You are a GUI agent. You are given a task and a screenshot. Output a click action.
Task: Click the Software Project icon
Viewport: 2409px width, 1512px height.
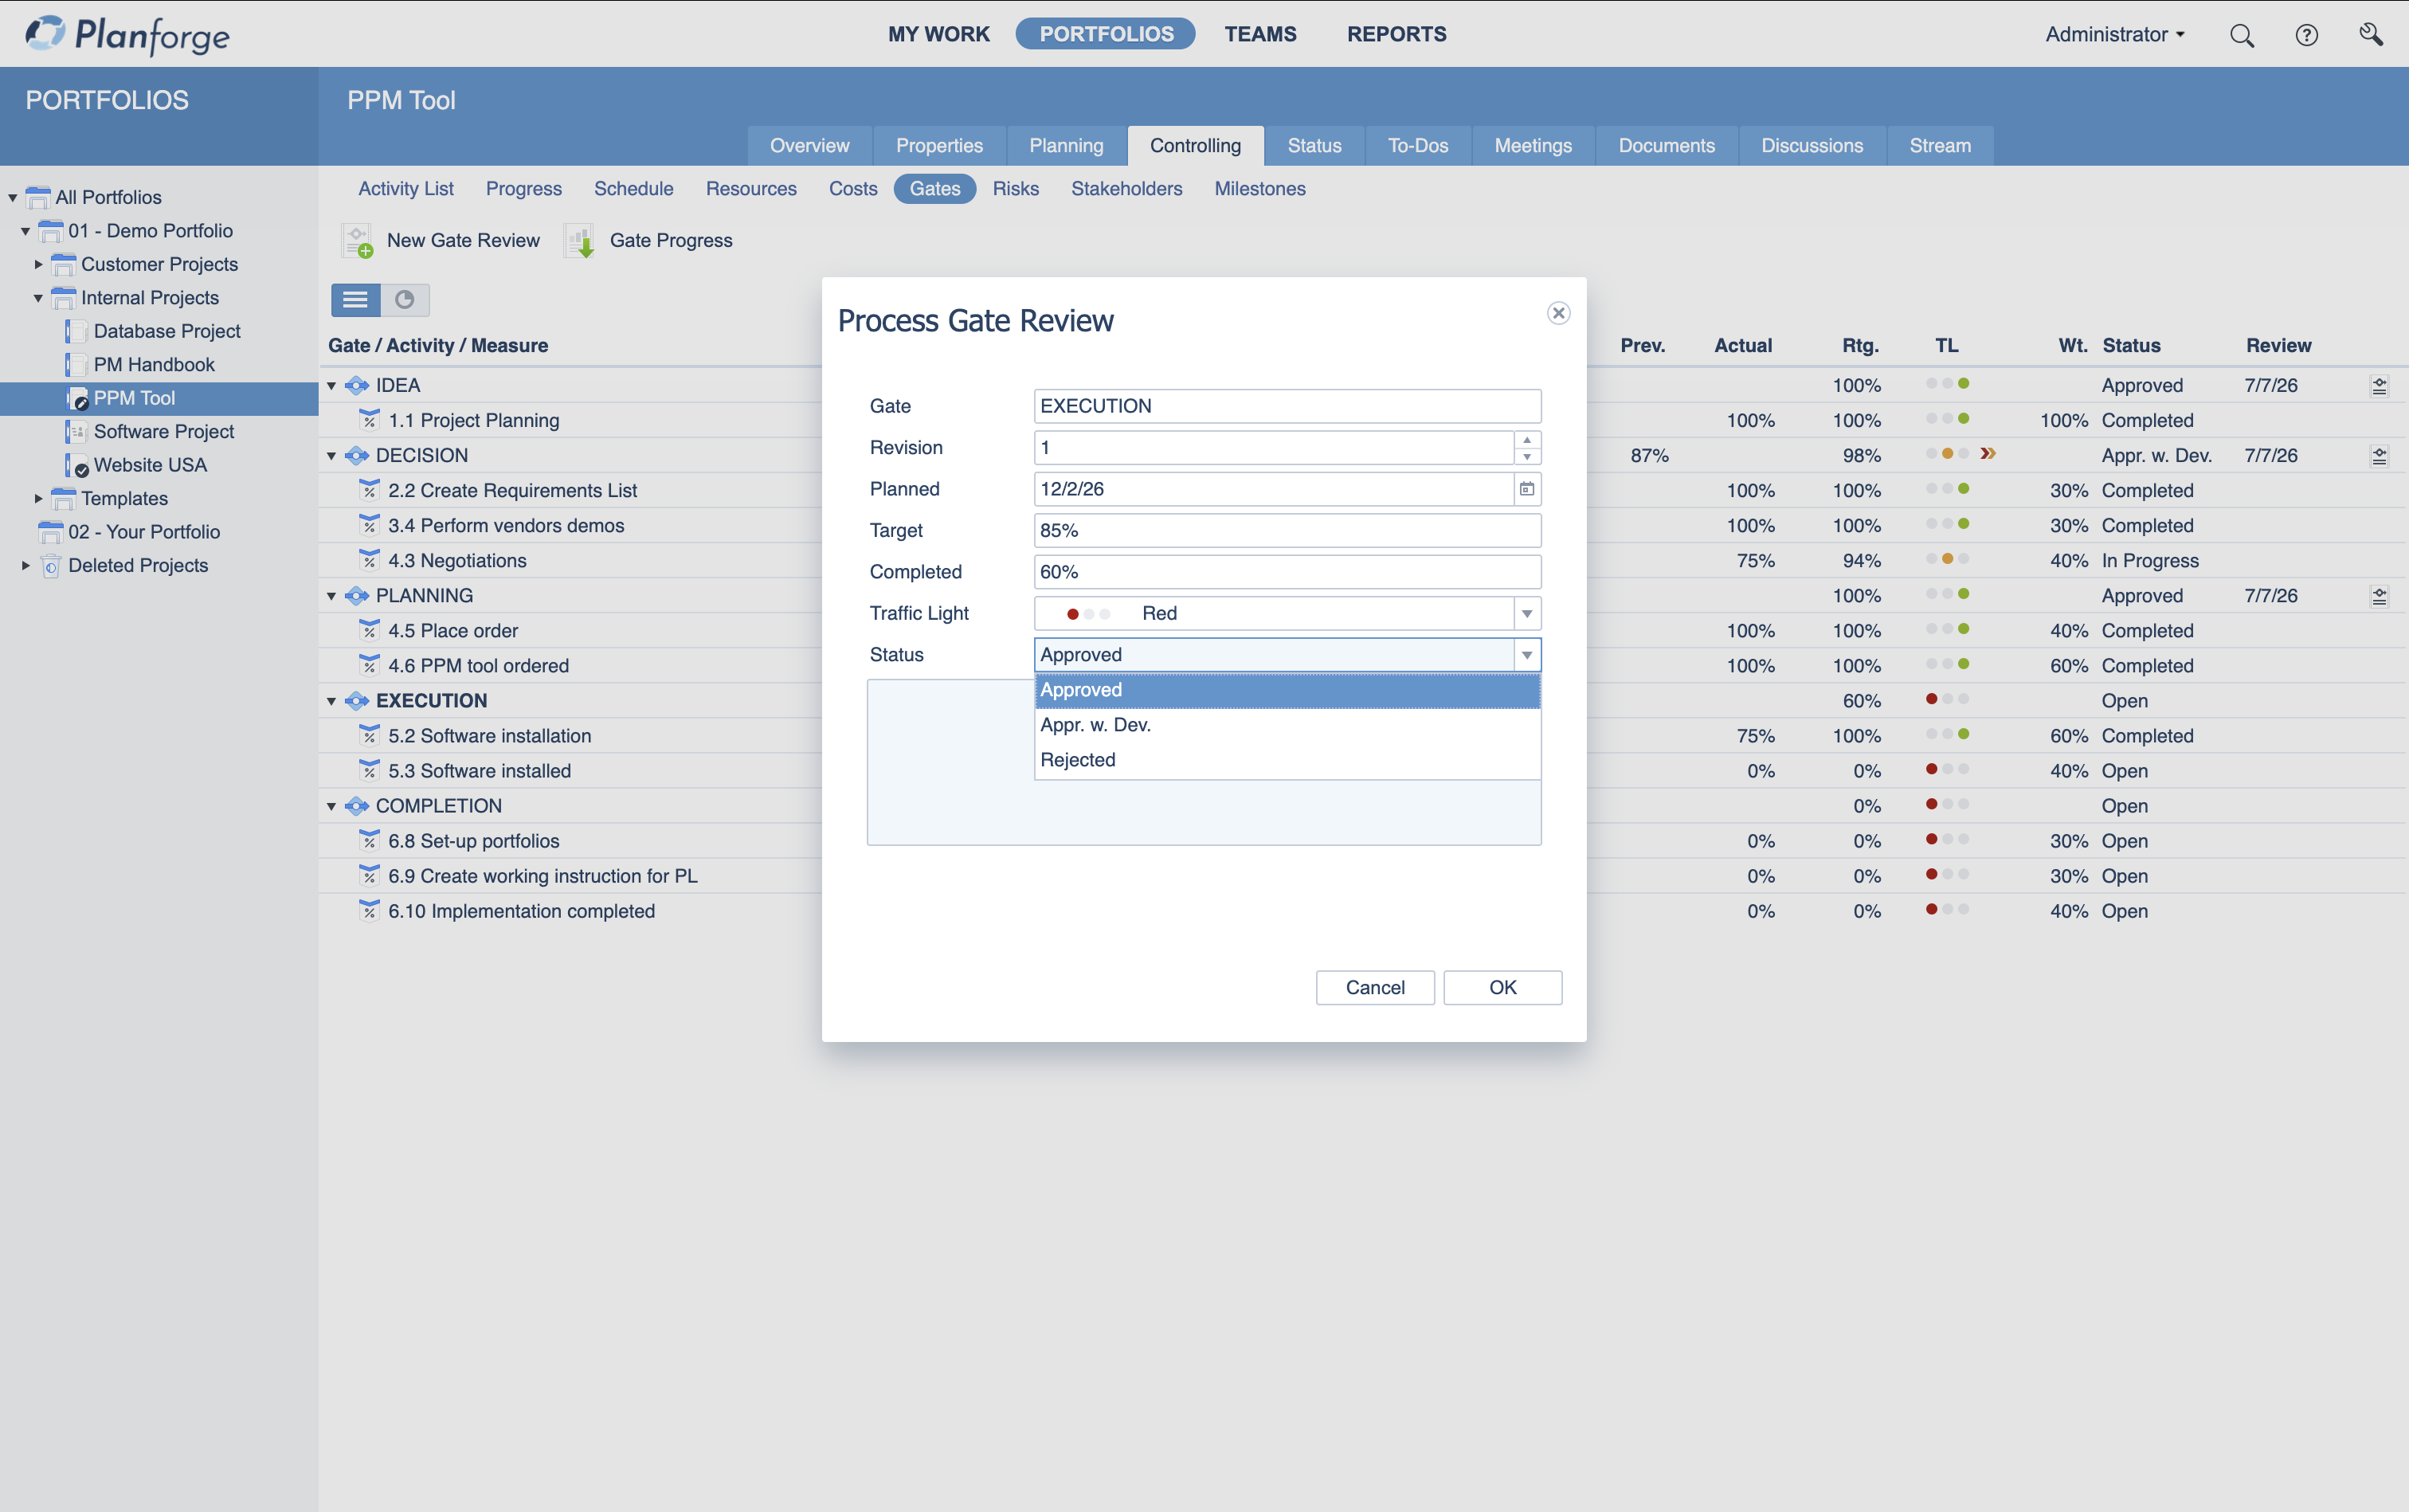(76, 432)
